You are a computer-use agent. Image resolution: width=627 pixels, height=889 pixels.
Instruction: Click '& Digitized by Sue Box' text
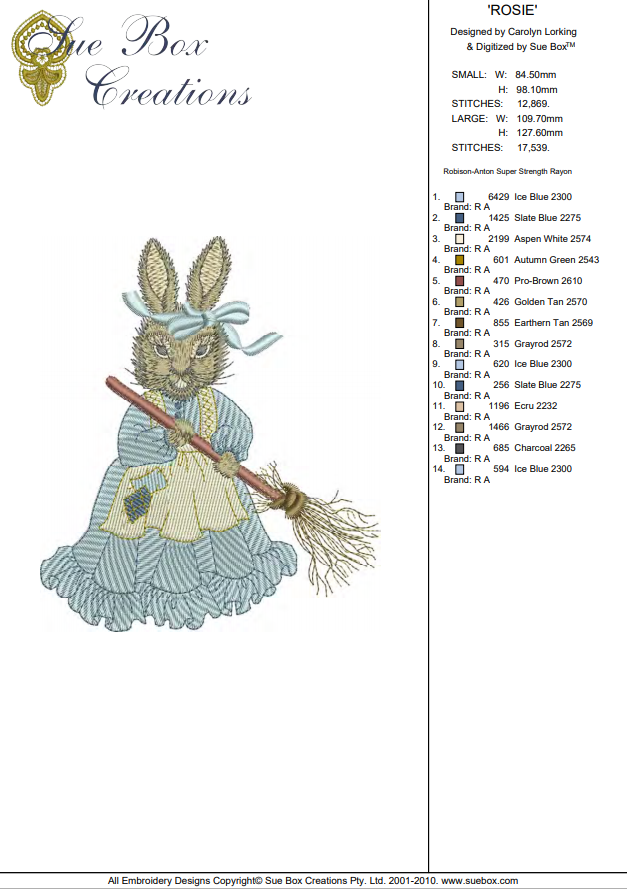(x=520, y=46)
